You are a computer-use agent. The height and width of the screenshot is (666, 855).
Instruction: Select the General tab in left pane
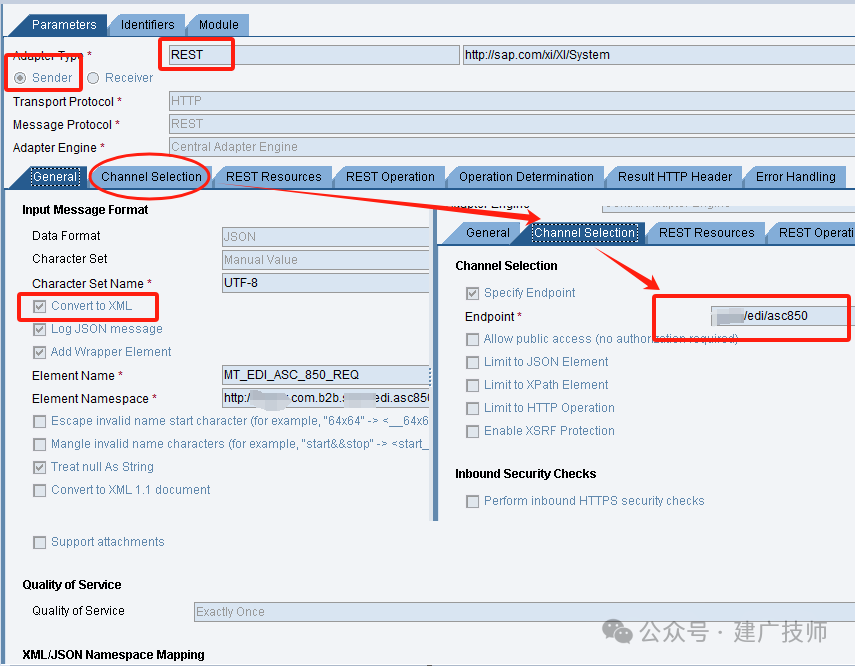(x=55, y=177)
